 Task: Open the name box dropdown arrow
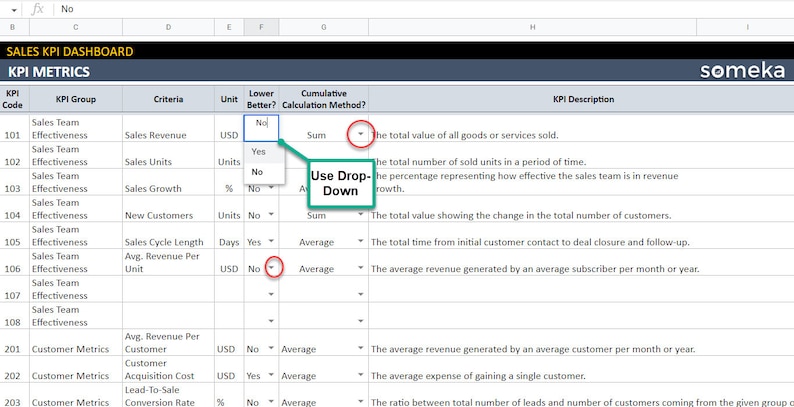[13, 10]
